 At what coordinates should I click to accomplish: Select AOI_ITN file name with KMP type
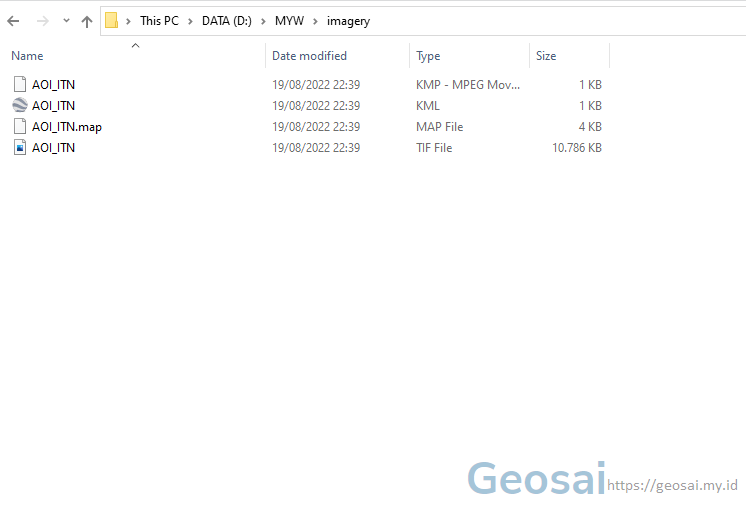click(53, 84)
